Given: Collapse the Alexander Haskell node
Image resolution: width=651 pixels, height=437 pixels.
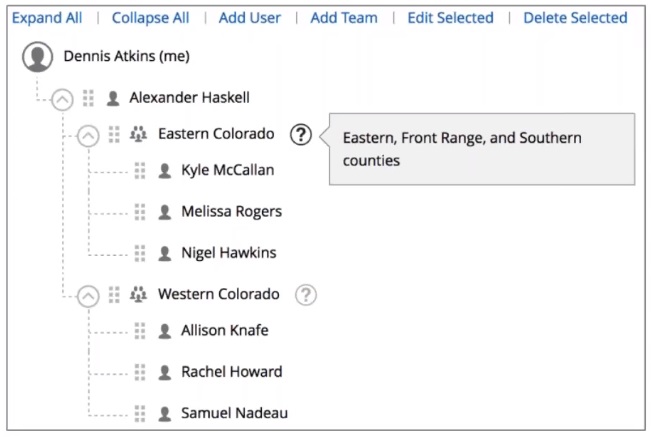Looking at the screenshot, I should pyautogui.click(x=62, y=100).
